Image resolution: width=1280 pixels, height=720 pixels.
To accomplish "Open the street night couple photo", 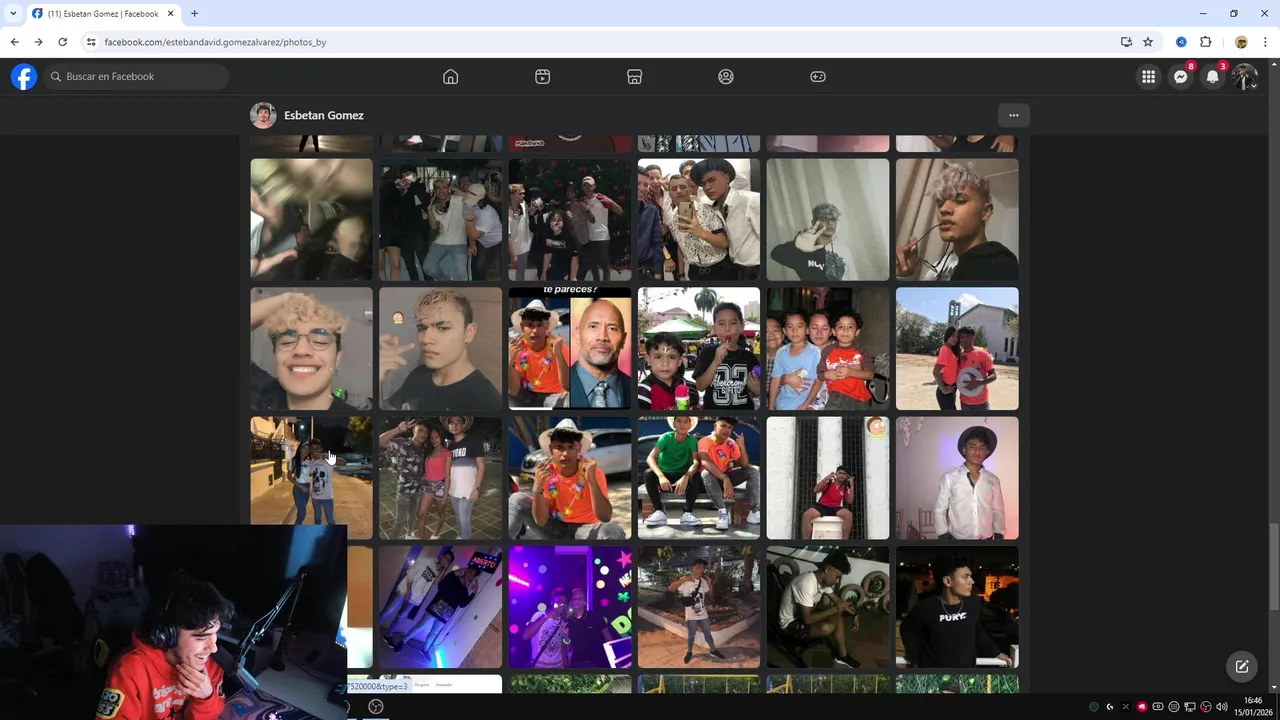I will pos(311,478).
